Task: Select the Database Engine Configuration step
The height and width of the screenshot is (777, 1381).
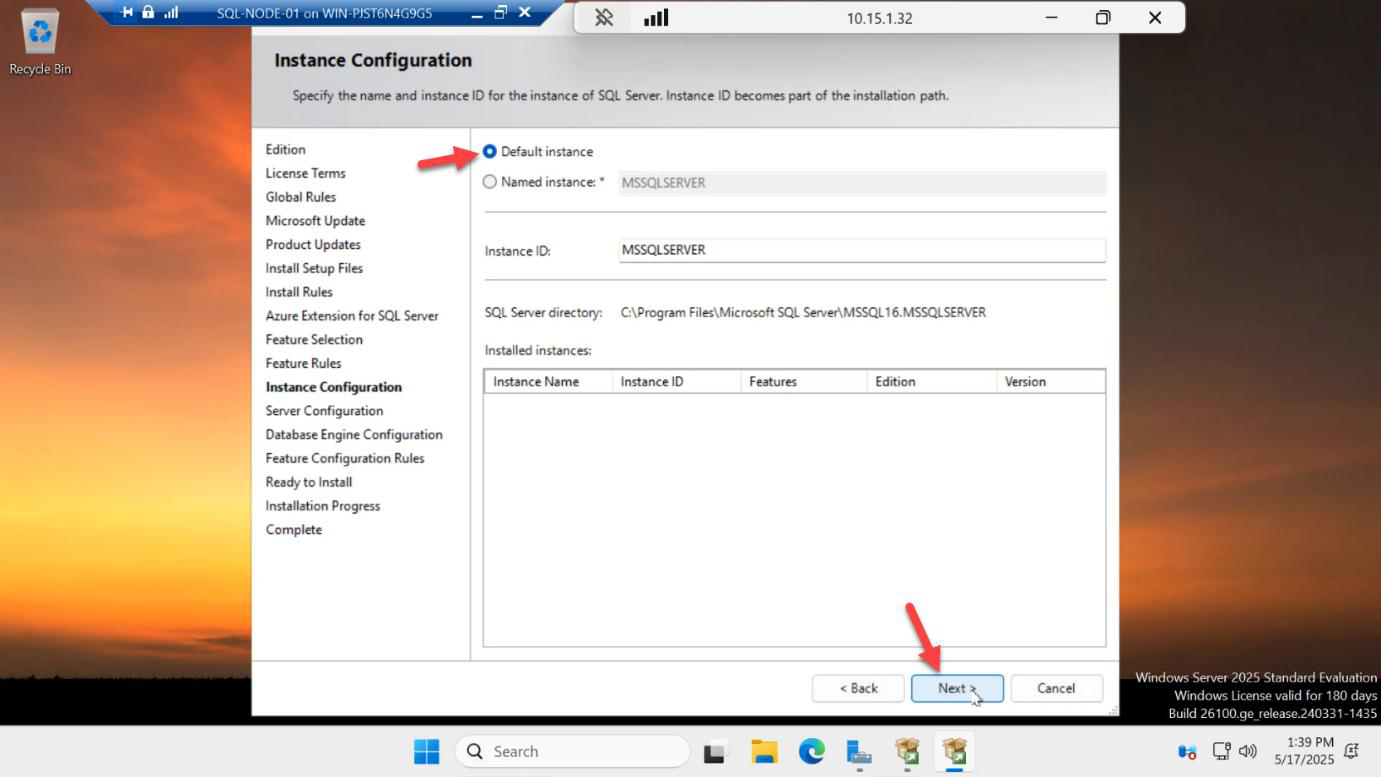Action: [x=354, y=434]
